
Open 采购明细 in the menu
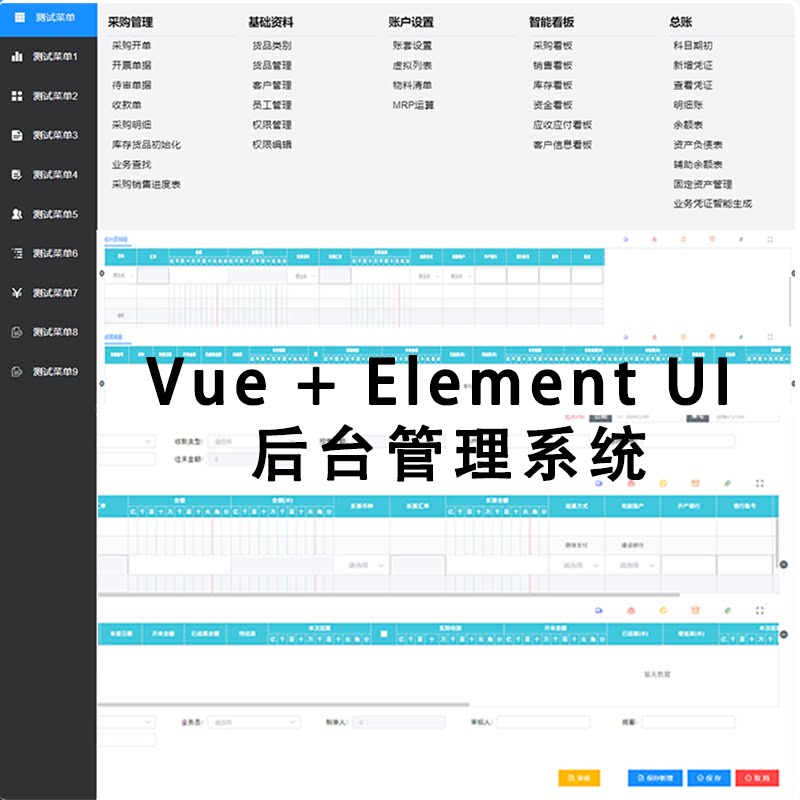tap(132, 125)
